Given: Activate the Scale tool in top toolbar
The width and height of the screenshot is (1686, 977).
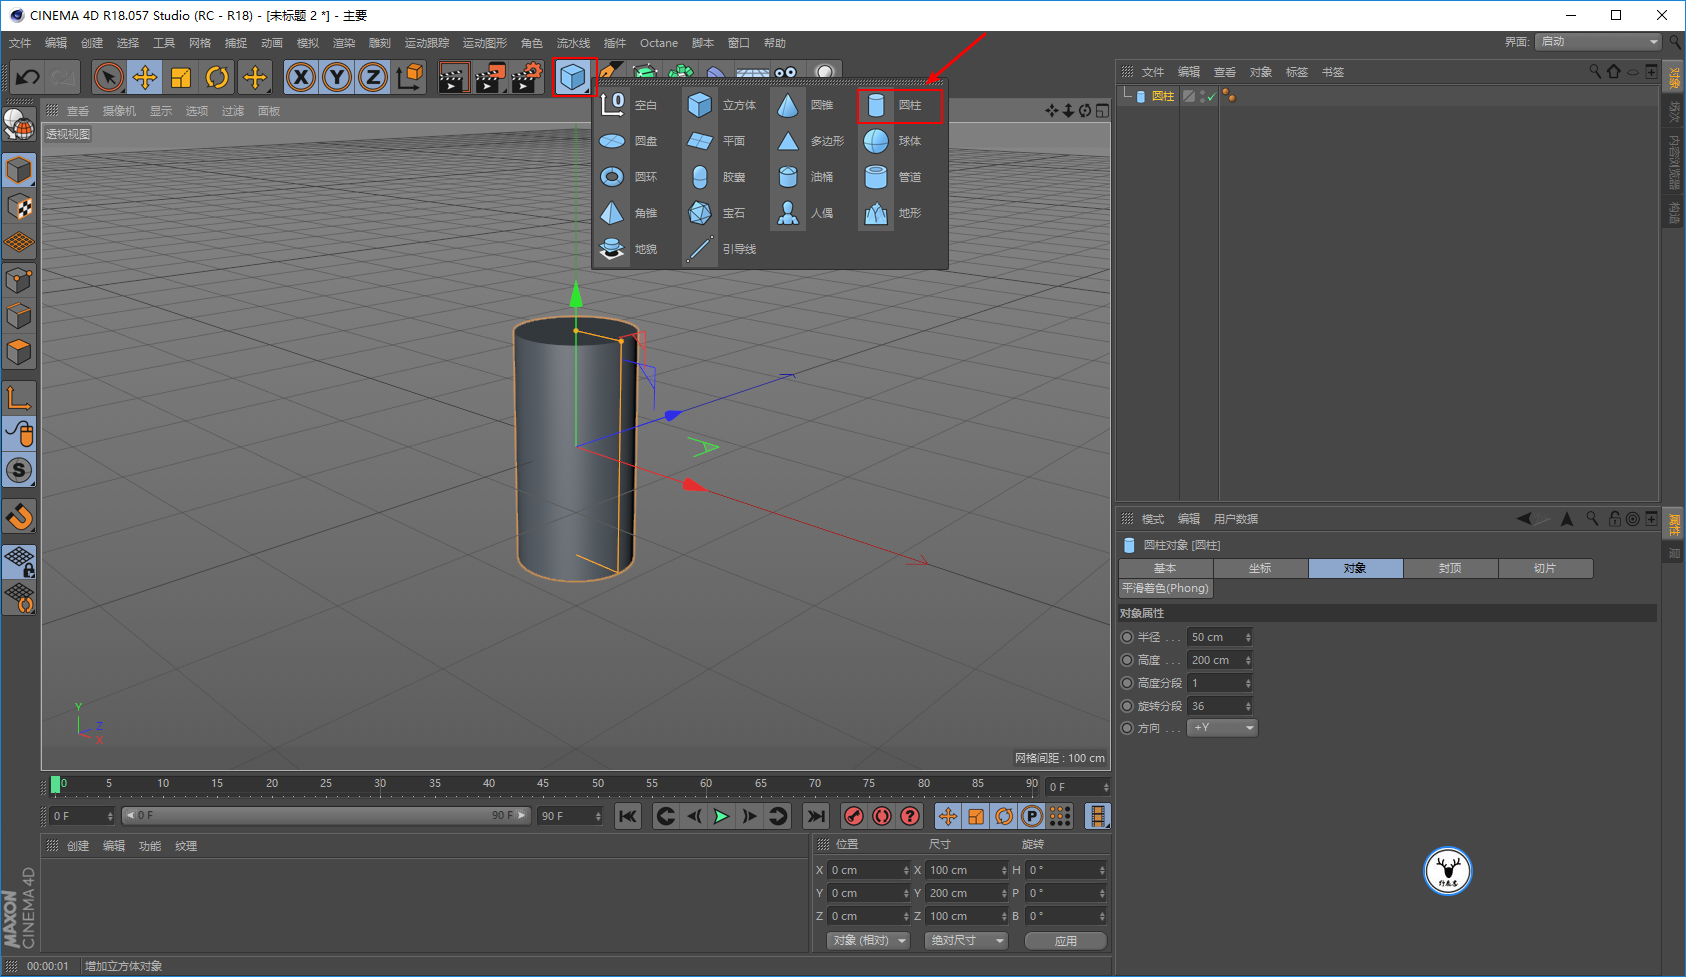Looking at the screenshot, I should pos(181,77).
